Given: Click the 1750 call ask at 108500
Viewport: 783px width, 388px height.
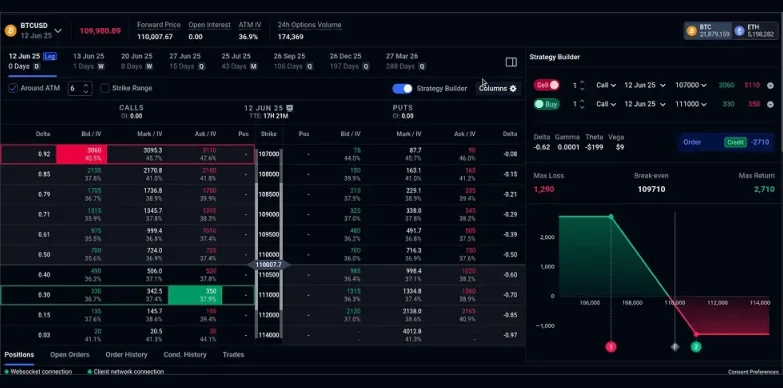Looking at the screenshot, I should 209,190.
